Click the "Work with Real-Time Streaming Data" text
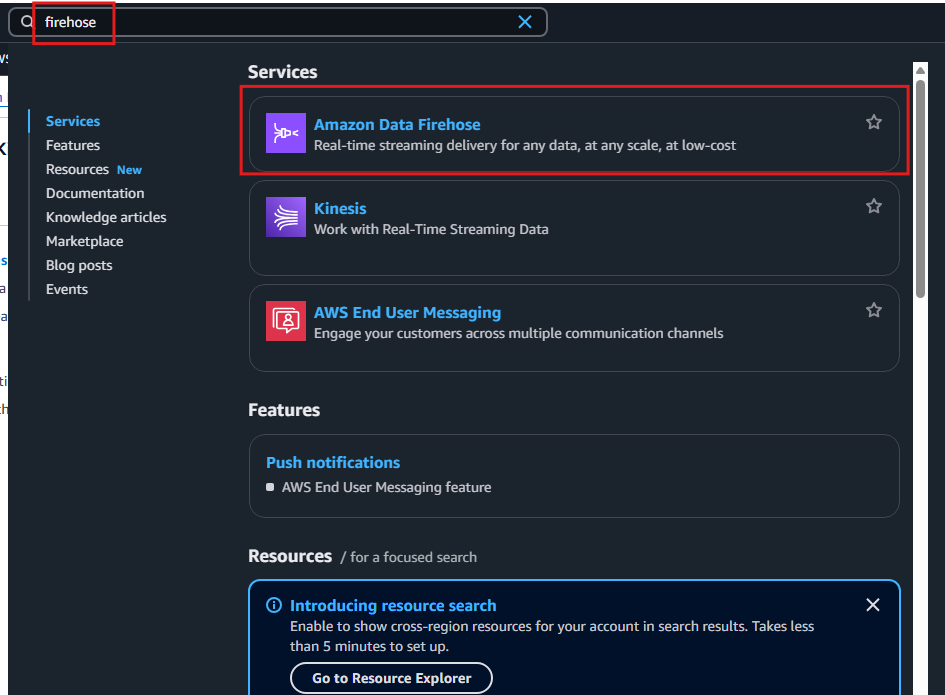 [x=431, y=229]
